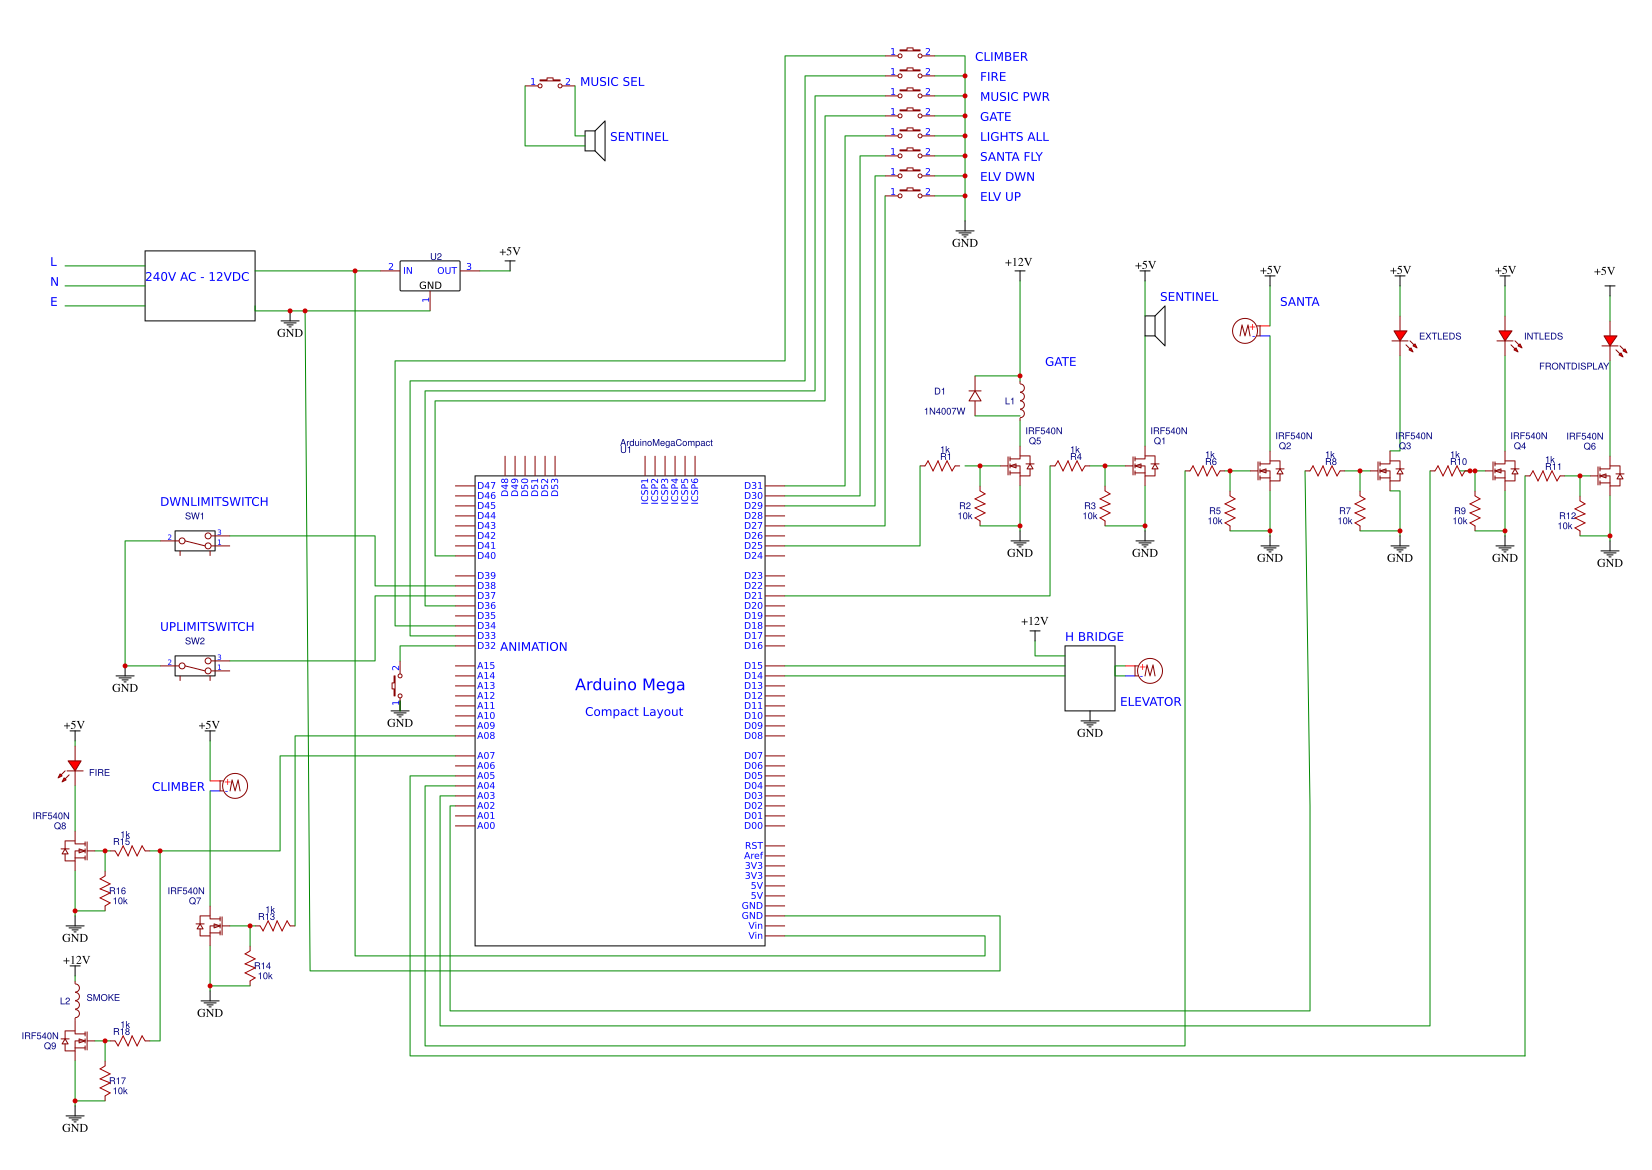The height and width of the screenshot is (1170, 1652).
Task: Select the Q5 IRF540N MOSFET symbol
Action: coord(1020,466)
